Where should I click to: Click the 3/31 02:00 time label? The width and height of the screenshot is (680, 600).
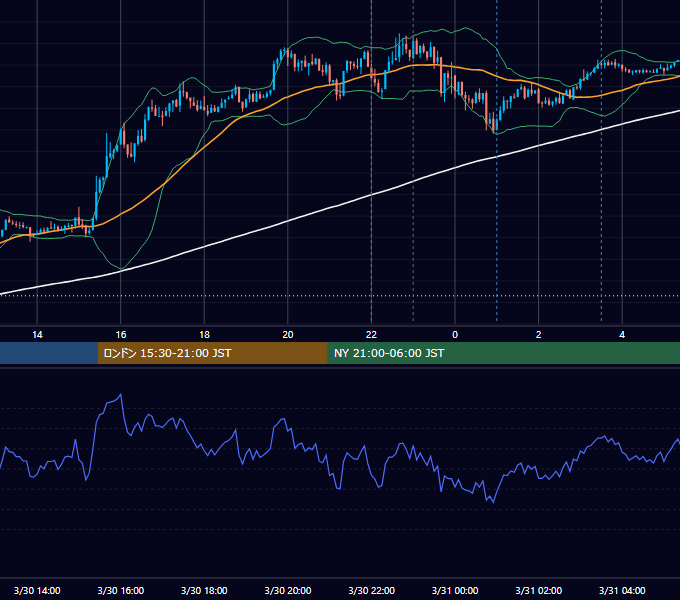[x=538, y=590]
